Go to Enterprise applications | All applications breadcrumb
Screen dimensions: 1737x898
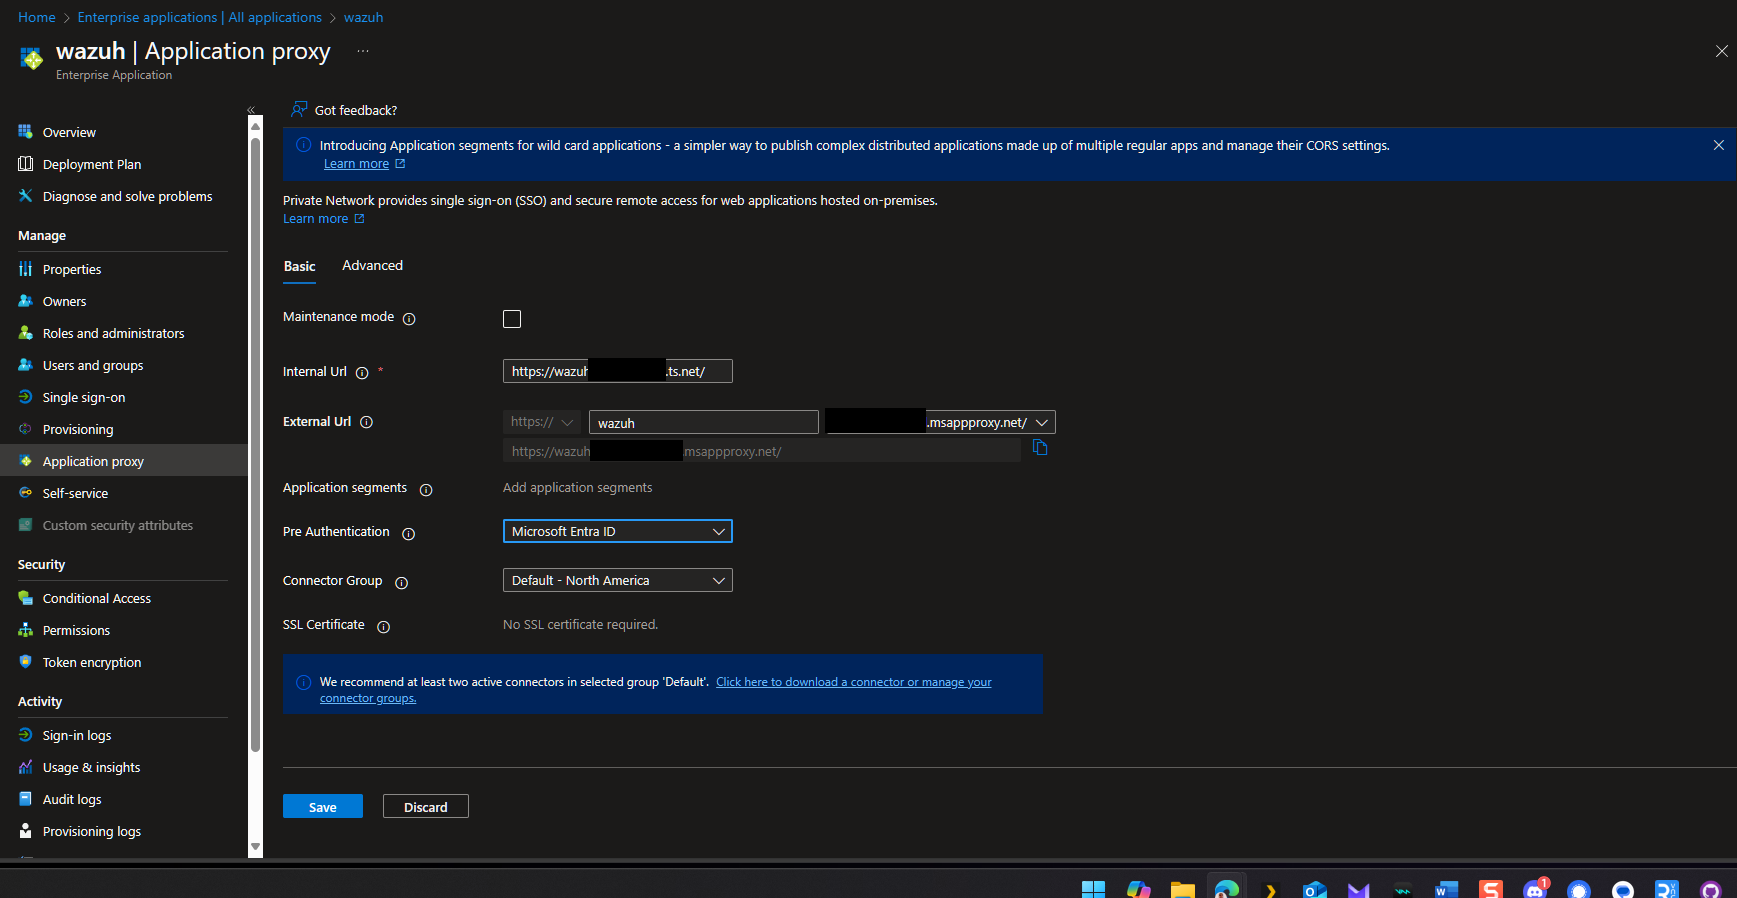pos(200,17)
